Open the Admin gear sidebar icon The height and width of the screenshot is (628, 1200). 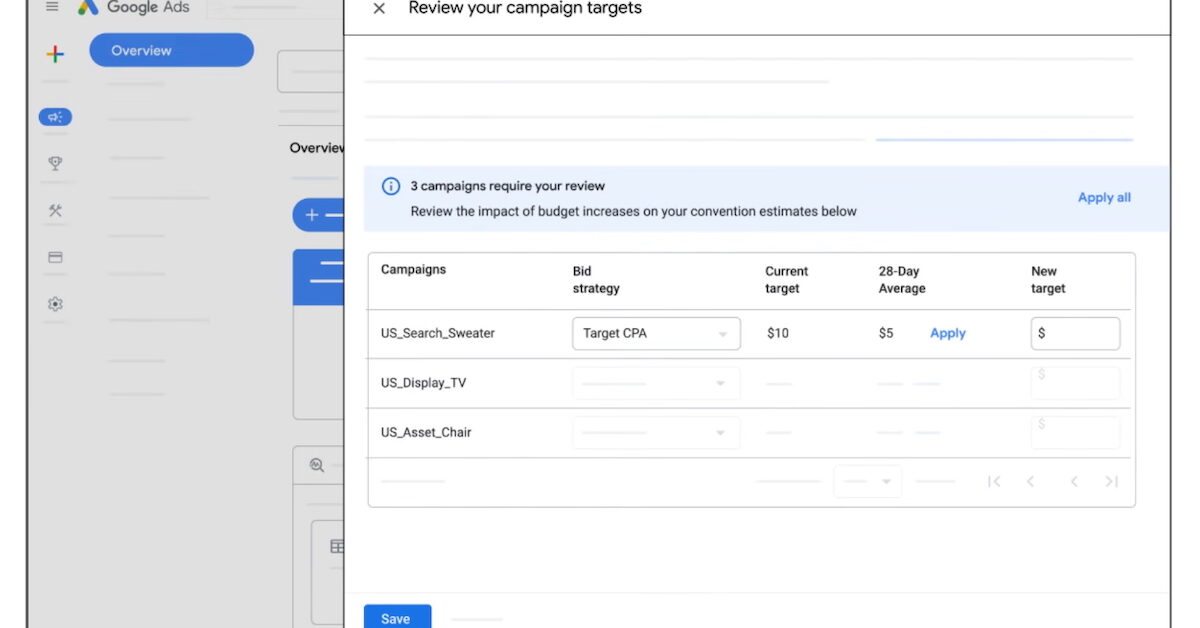click(56, 304)
